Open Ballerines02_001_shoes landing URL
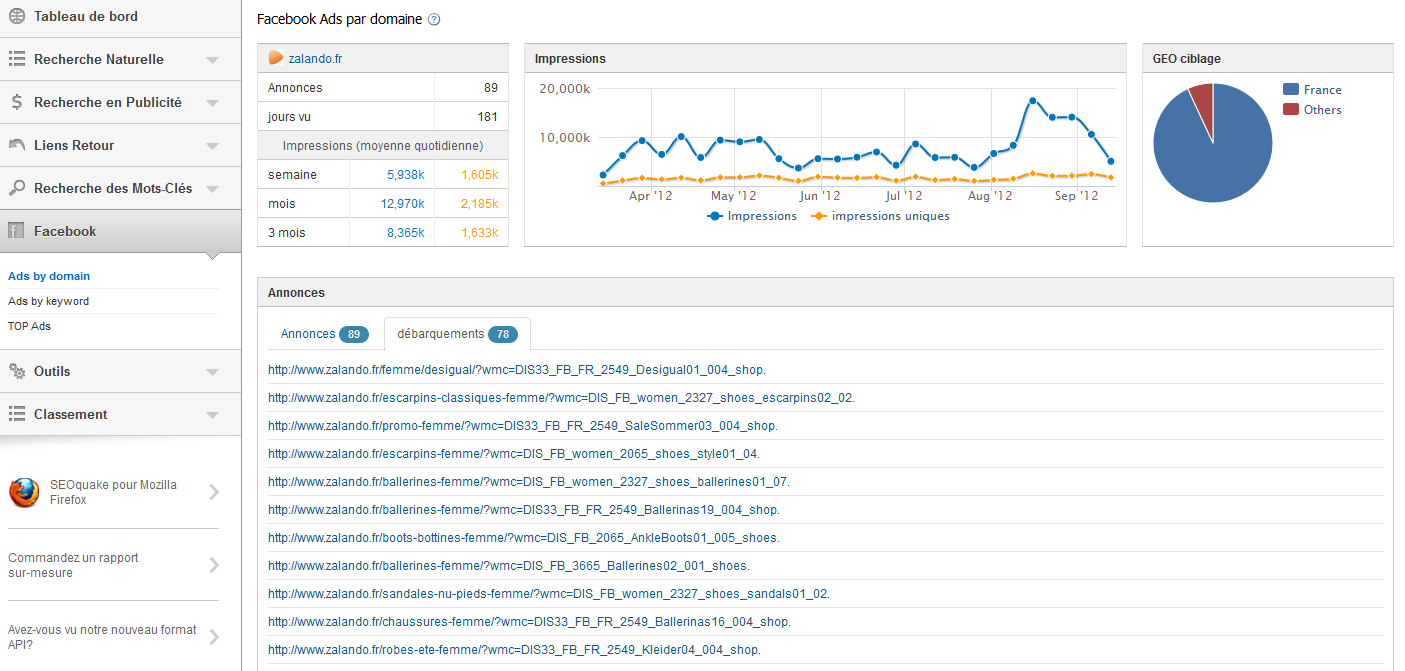This screenshot has height=671, width=1405. 508,566
